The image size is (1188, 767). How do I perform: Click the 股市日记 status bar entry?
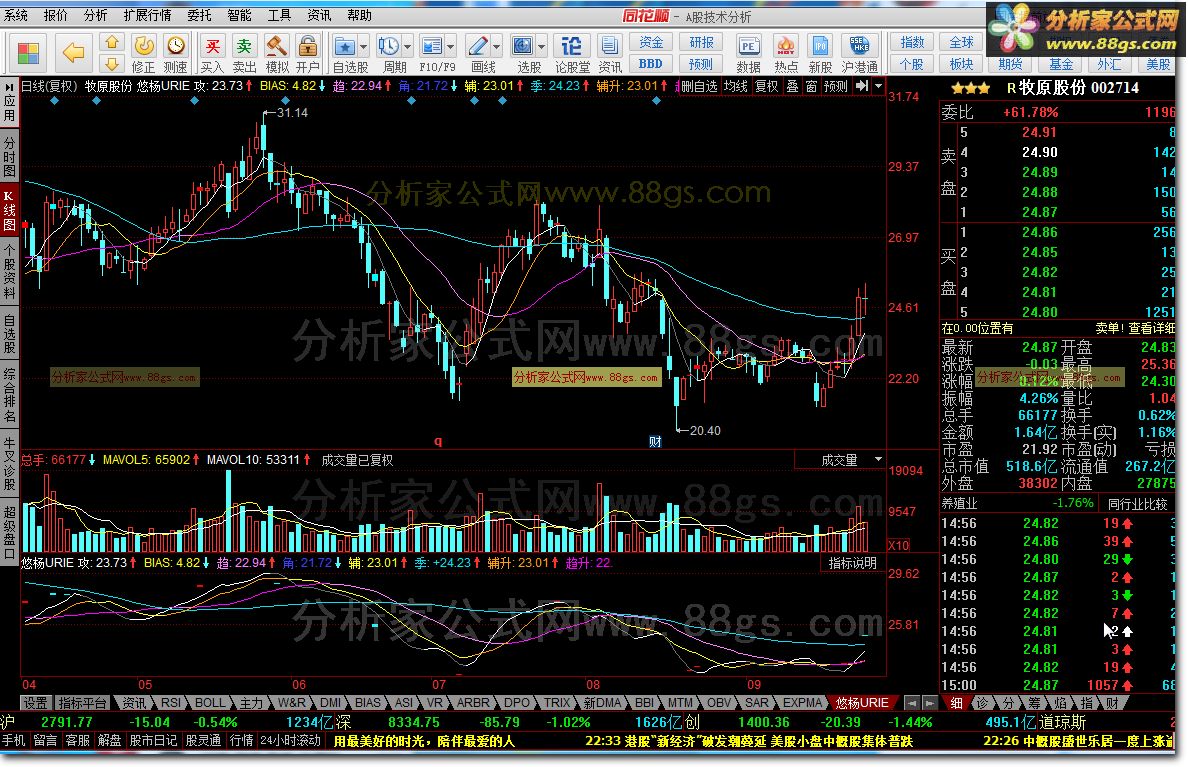(x=153, y=740)
